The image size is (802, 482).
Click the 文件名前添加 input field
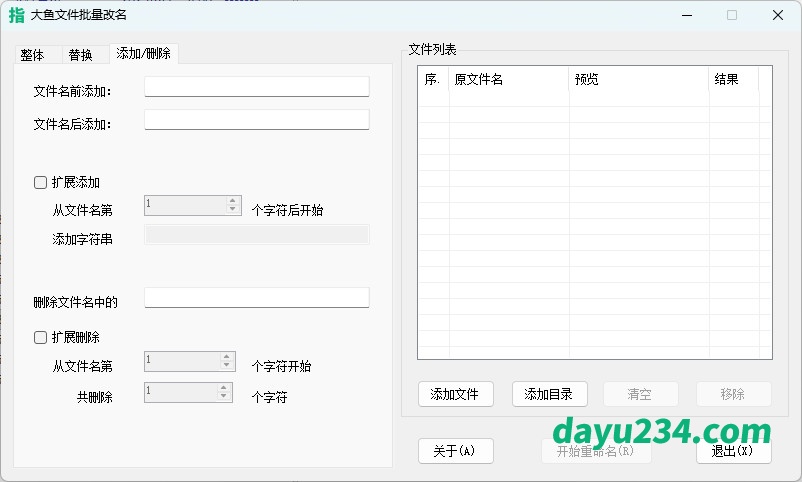point(256,88)
